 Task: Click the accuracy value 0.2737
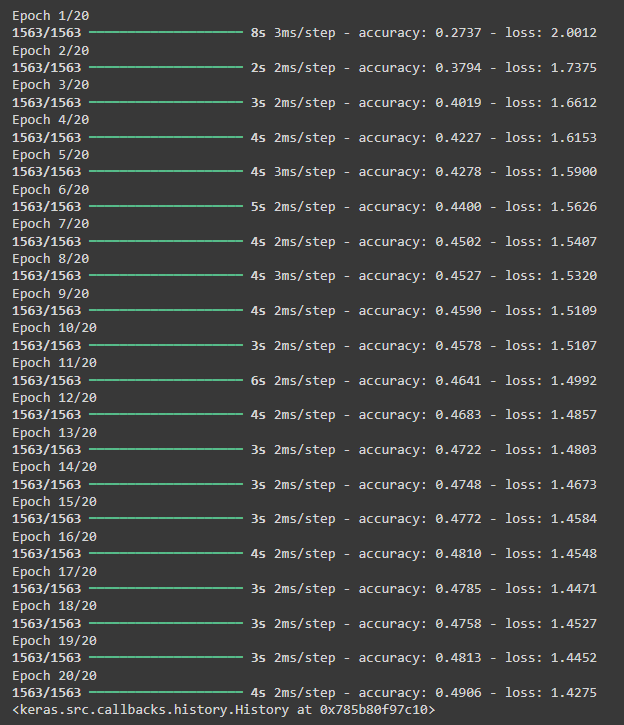coord(458,33)
